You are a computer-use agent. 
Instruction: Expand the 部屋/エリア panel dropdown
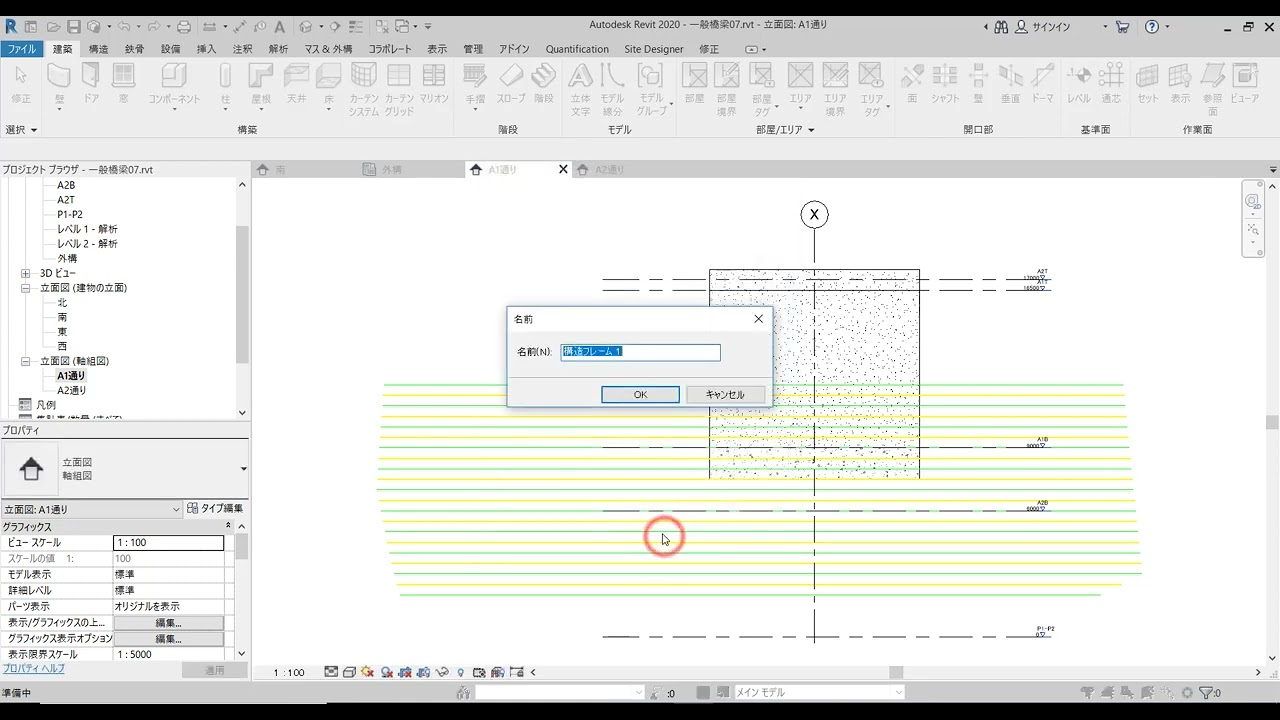(x=785, y=130)
